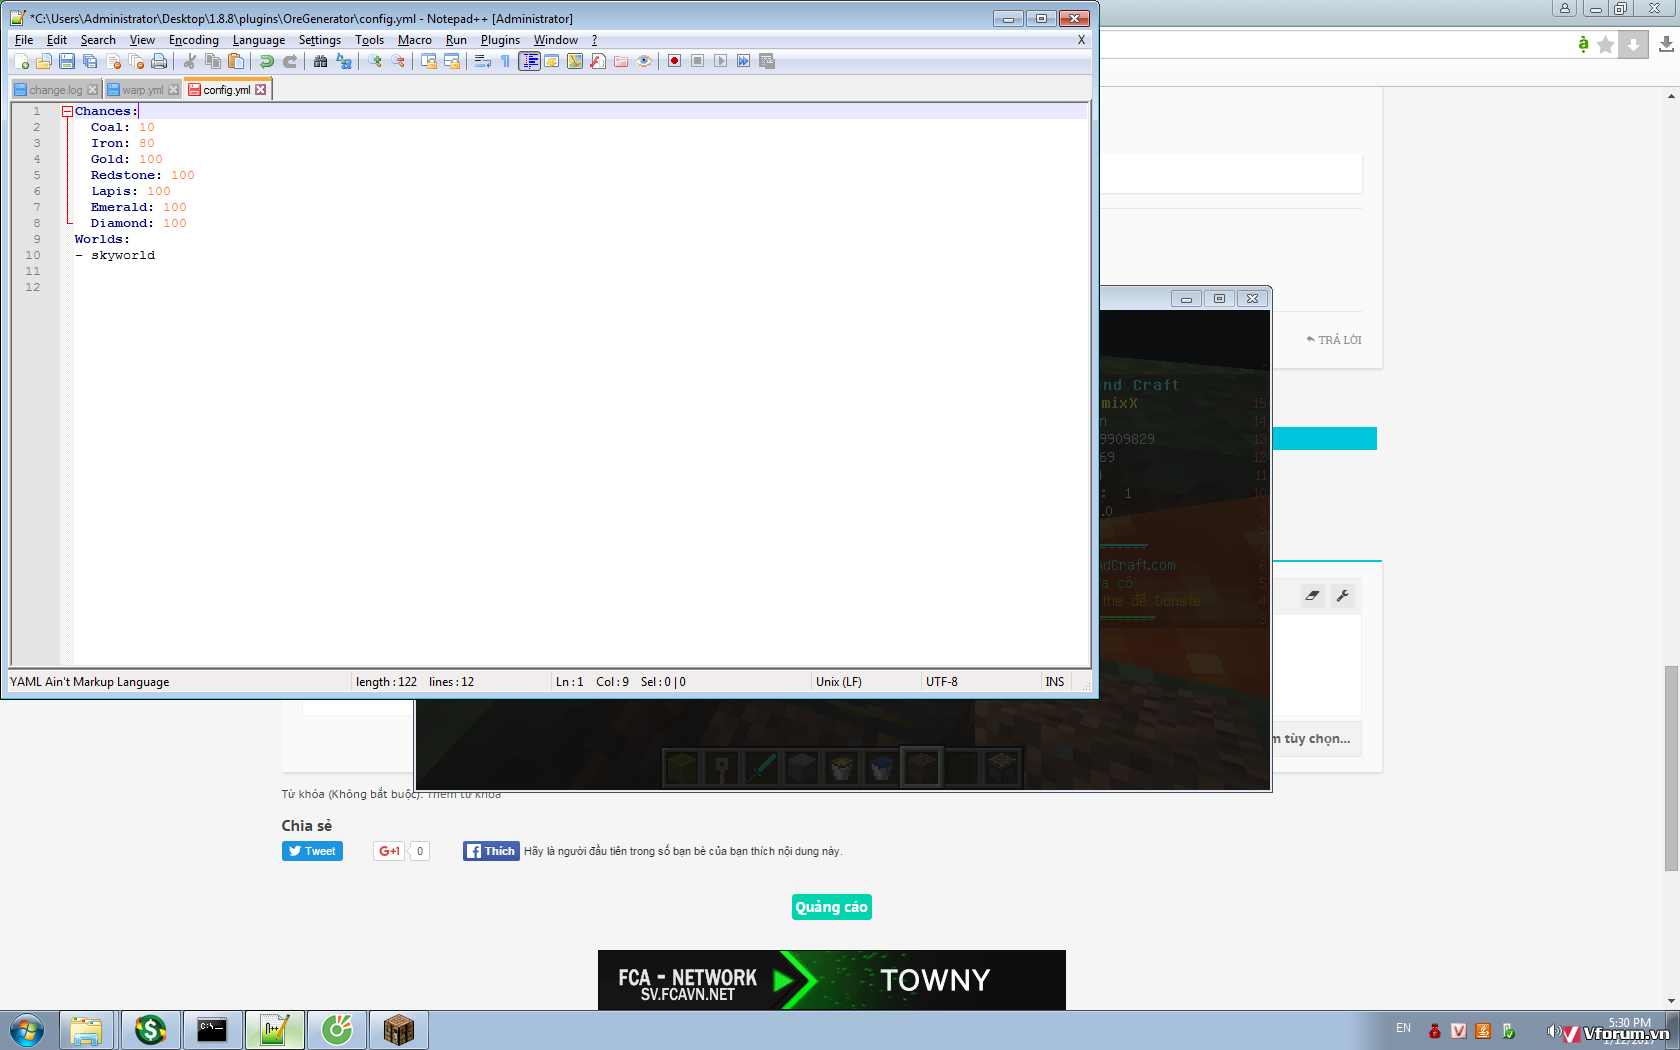This screenshot has width=1680, height=1050.
Task: Open the Document Map toolbar icon
Action: tap(575, 61)
